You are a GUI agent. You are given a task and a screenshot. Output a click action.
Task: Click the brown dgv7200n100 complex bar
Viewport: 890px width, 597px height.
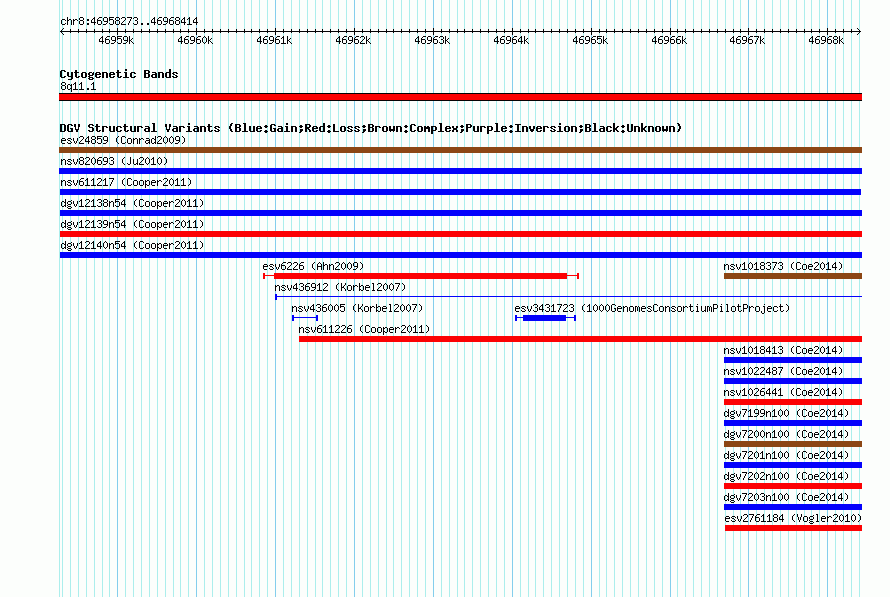[793, 444]
